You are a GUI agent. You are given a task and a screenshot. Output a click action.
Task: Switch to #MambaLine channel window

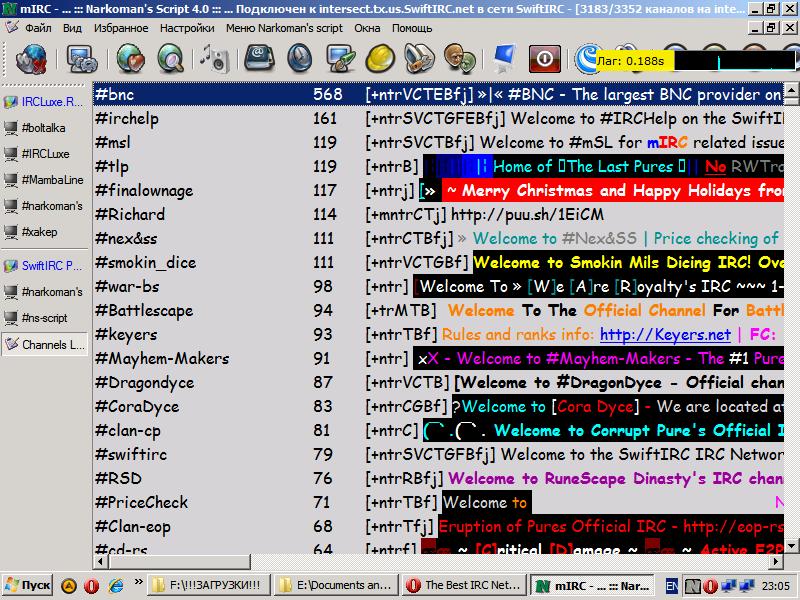pos(44,180)
